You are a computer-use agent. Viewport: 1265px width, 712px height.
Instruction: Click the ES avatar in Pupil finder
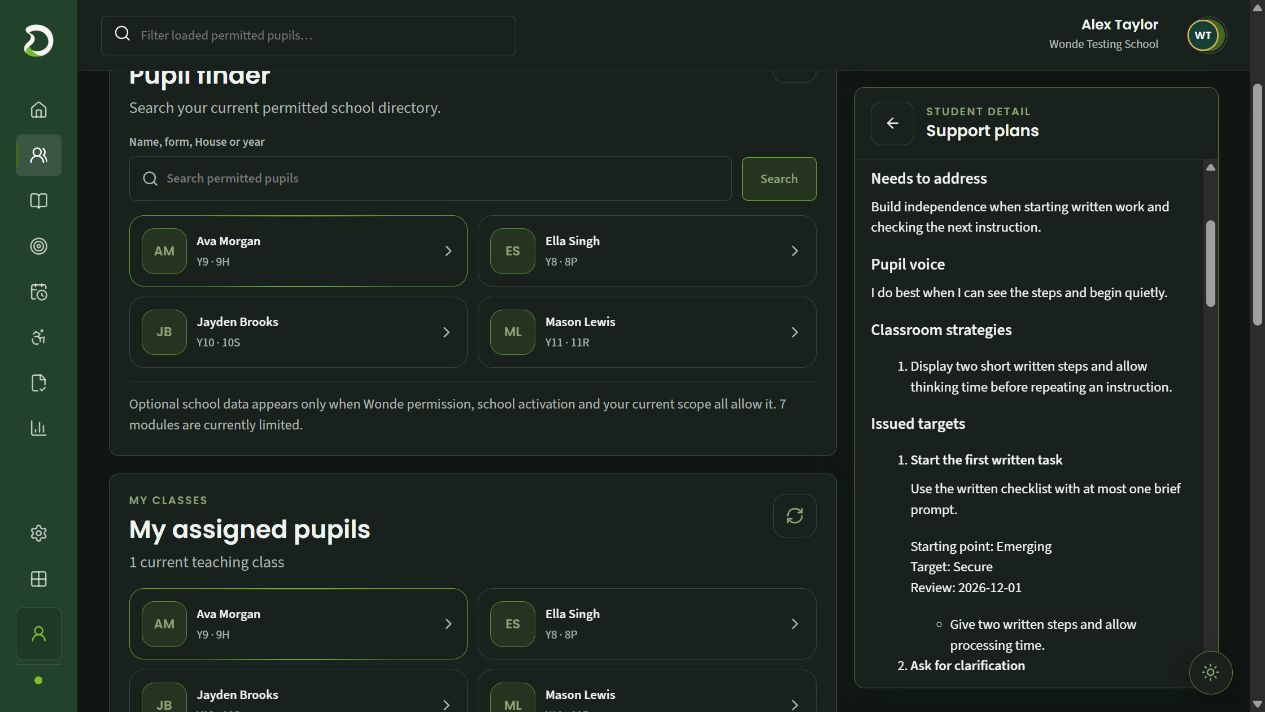point(513,251)
